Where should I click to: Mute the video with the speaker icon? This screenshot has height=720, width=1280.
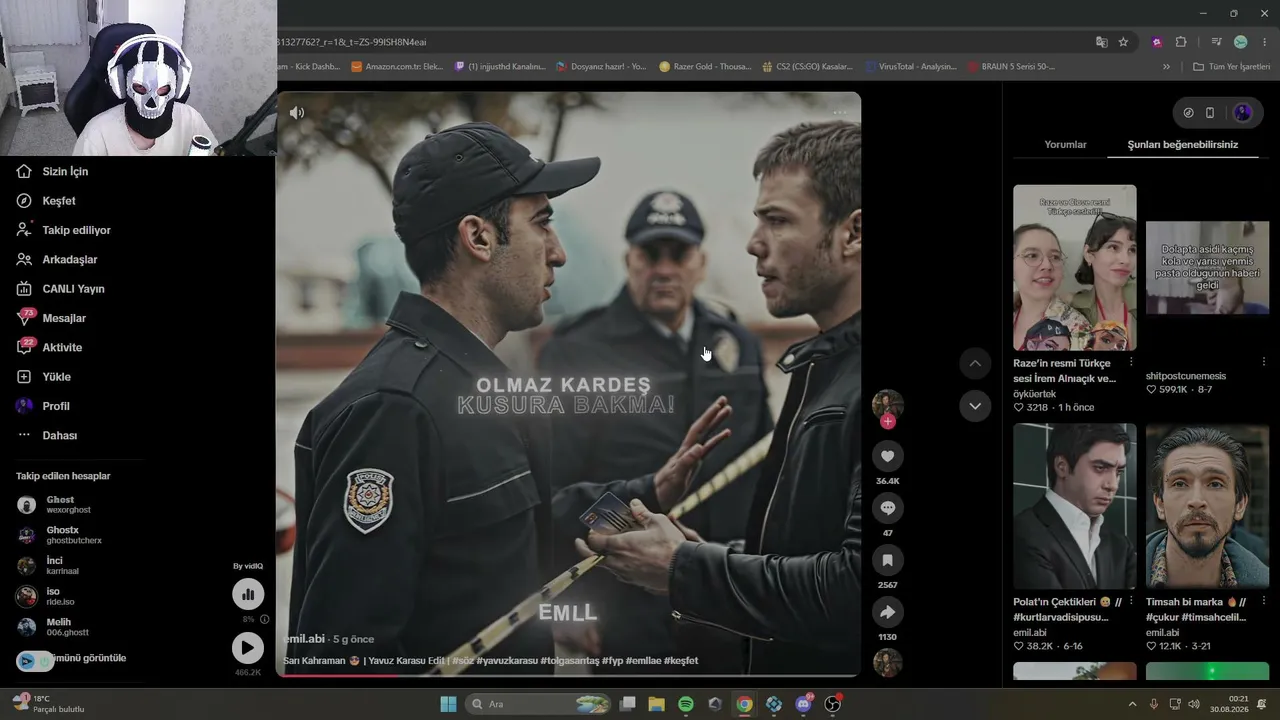click(297, 113)
